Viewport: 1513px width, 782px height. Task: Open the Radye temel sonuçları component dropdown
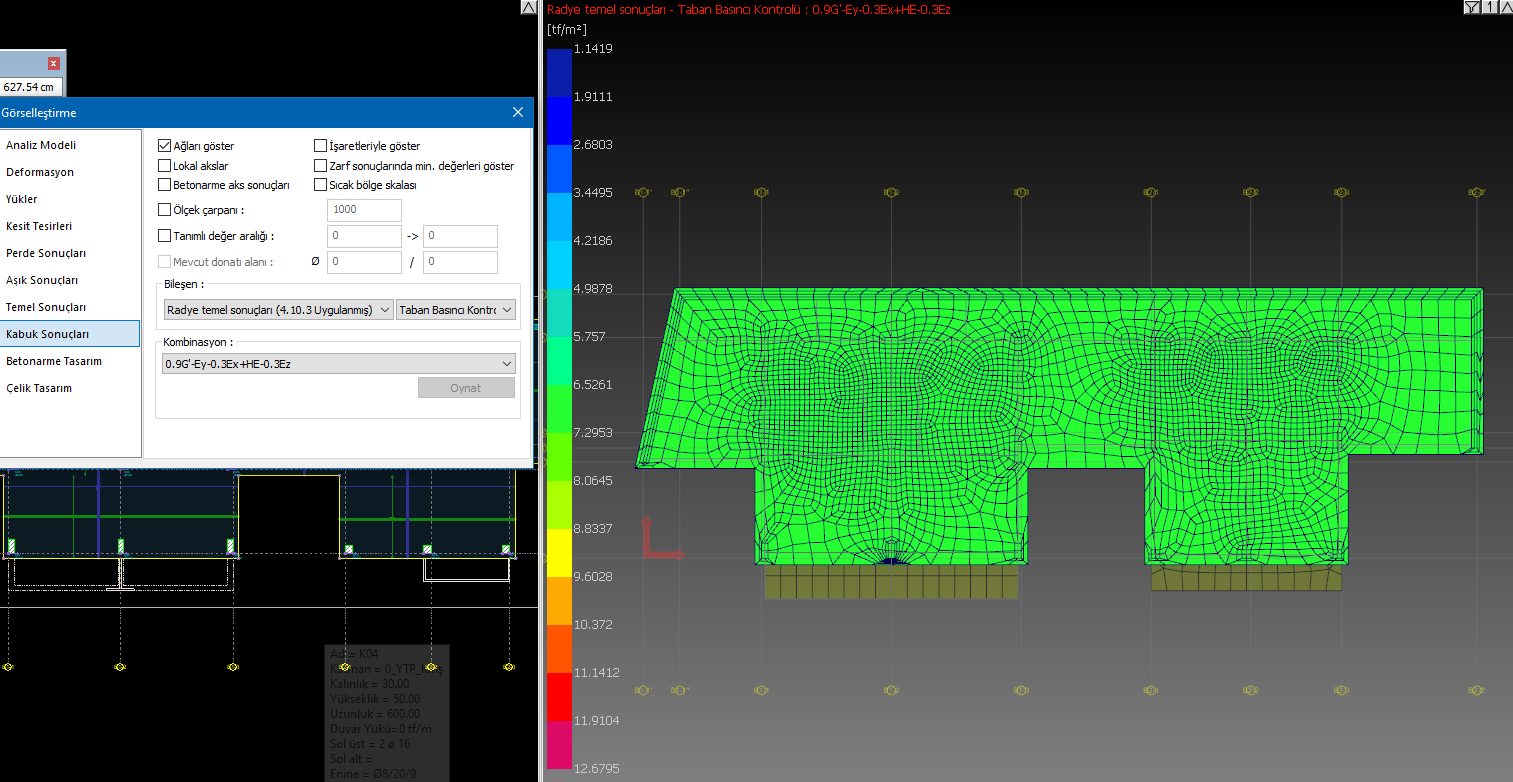pos(279,310)
